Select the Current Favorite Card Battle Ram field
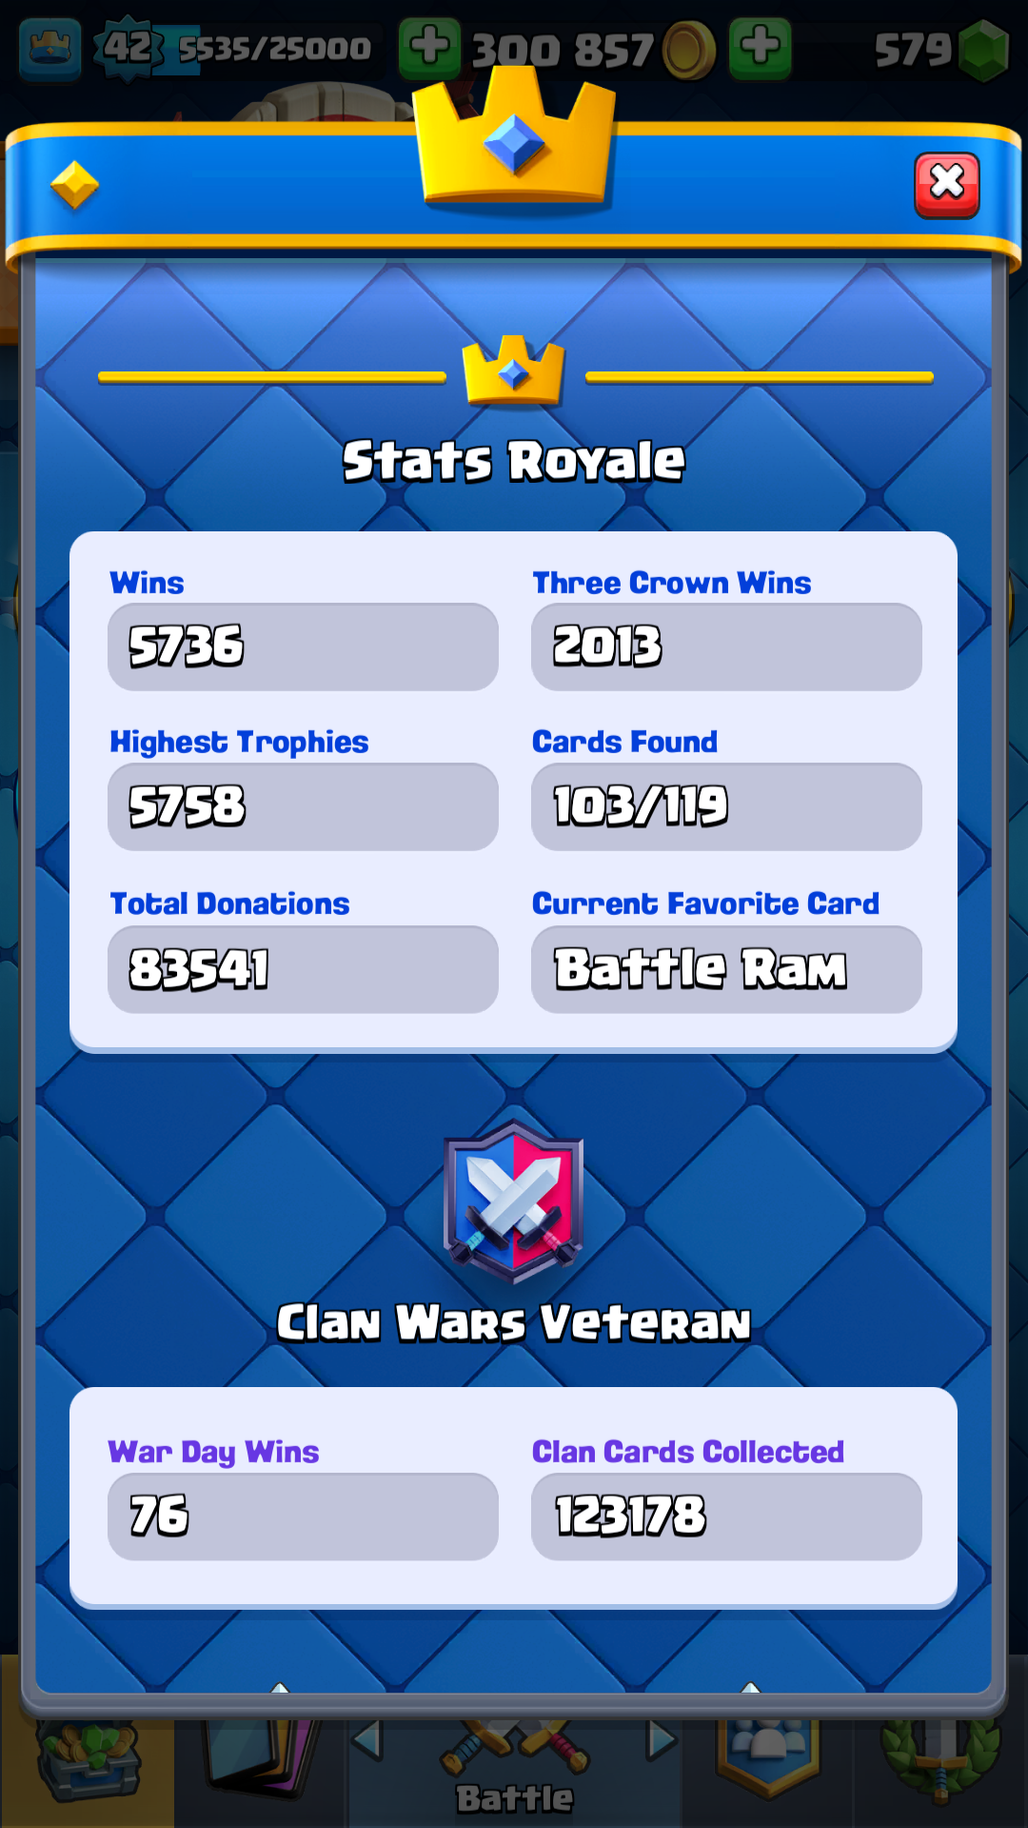 point(726,969)
